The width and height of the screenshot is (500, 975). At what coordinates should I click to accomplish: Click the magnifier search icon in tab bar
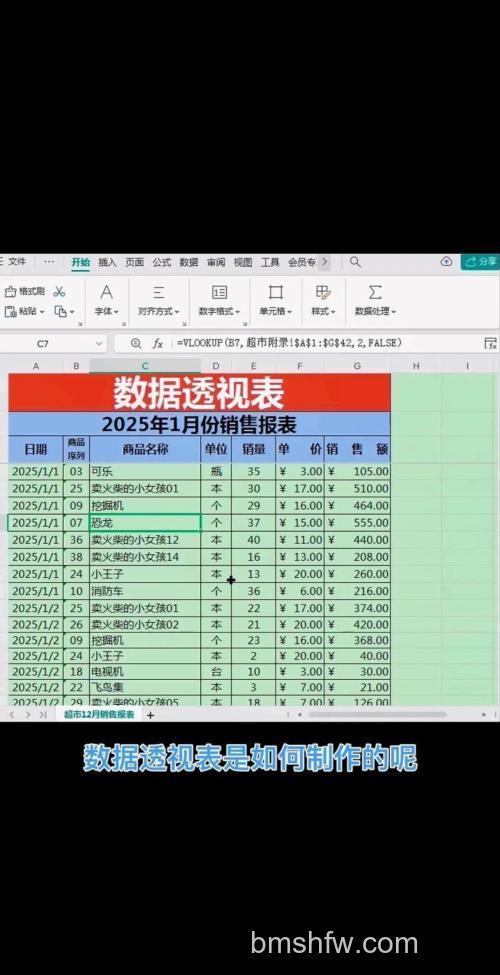[354, 262]
